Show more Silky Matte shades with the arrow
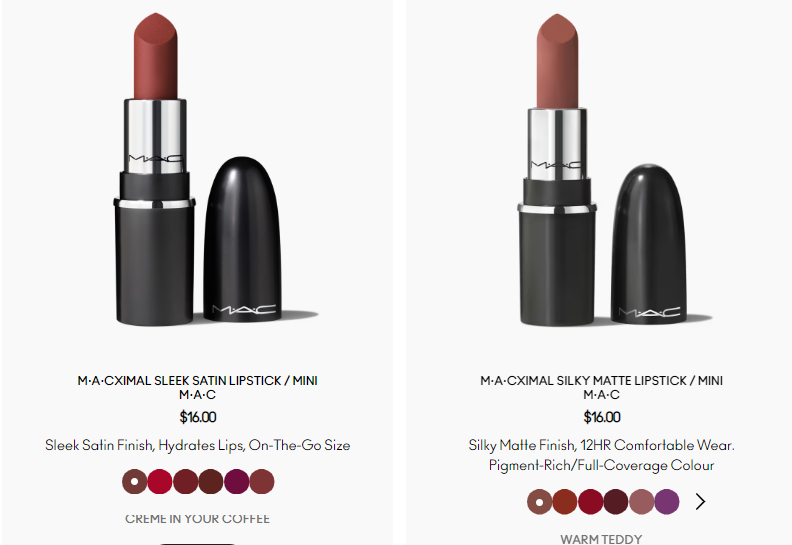Viewport: 792px width, 545px height. click(x=700, y=502)
